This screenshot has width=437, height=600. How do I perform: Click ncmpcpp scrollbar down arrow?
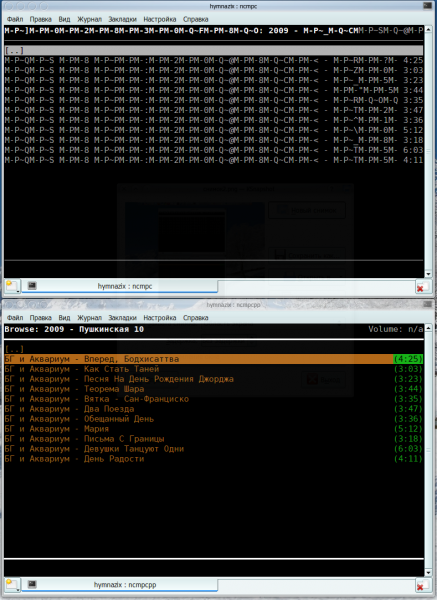(x=428, y=573)
